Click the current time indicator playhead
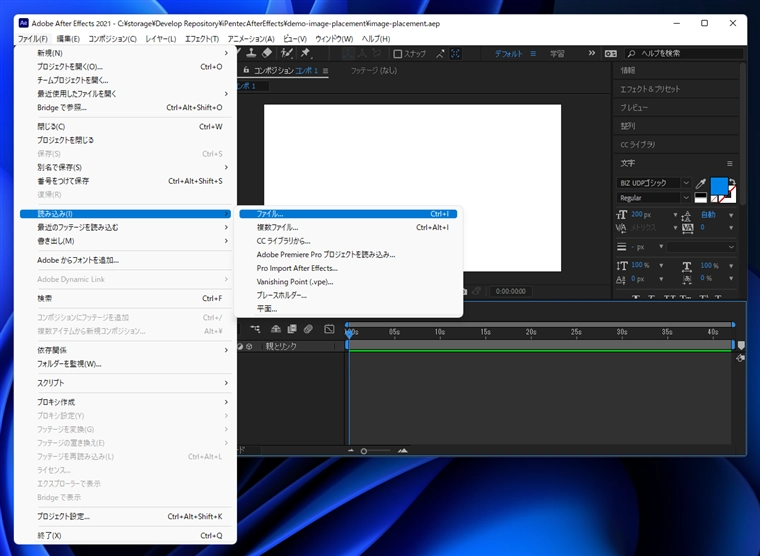 coord(349,333)
